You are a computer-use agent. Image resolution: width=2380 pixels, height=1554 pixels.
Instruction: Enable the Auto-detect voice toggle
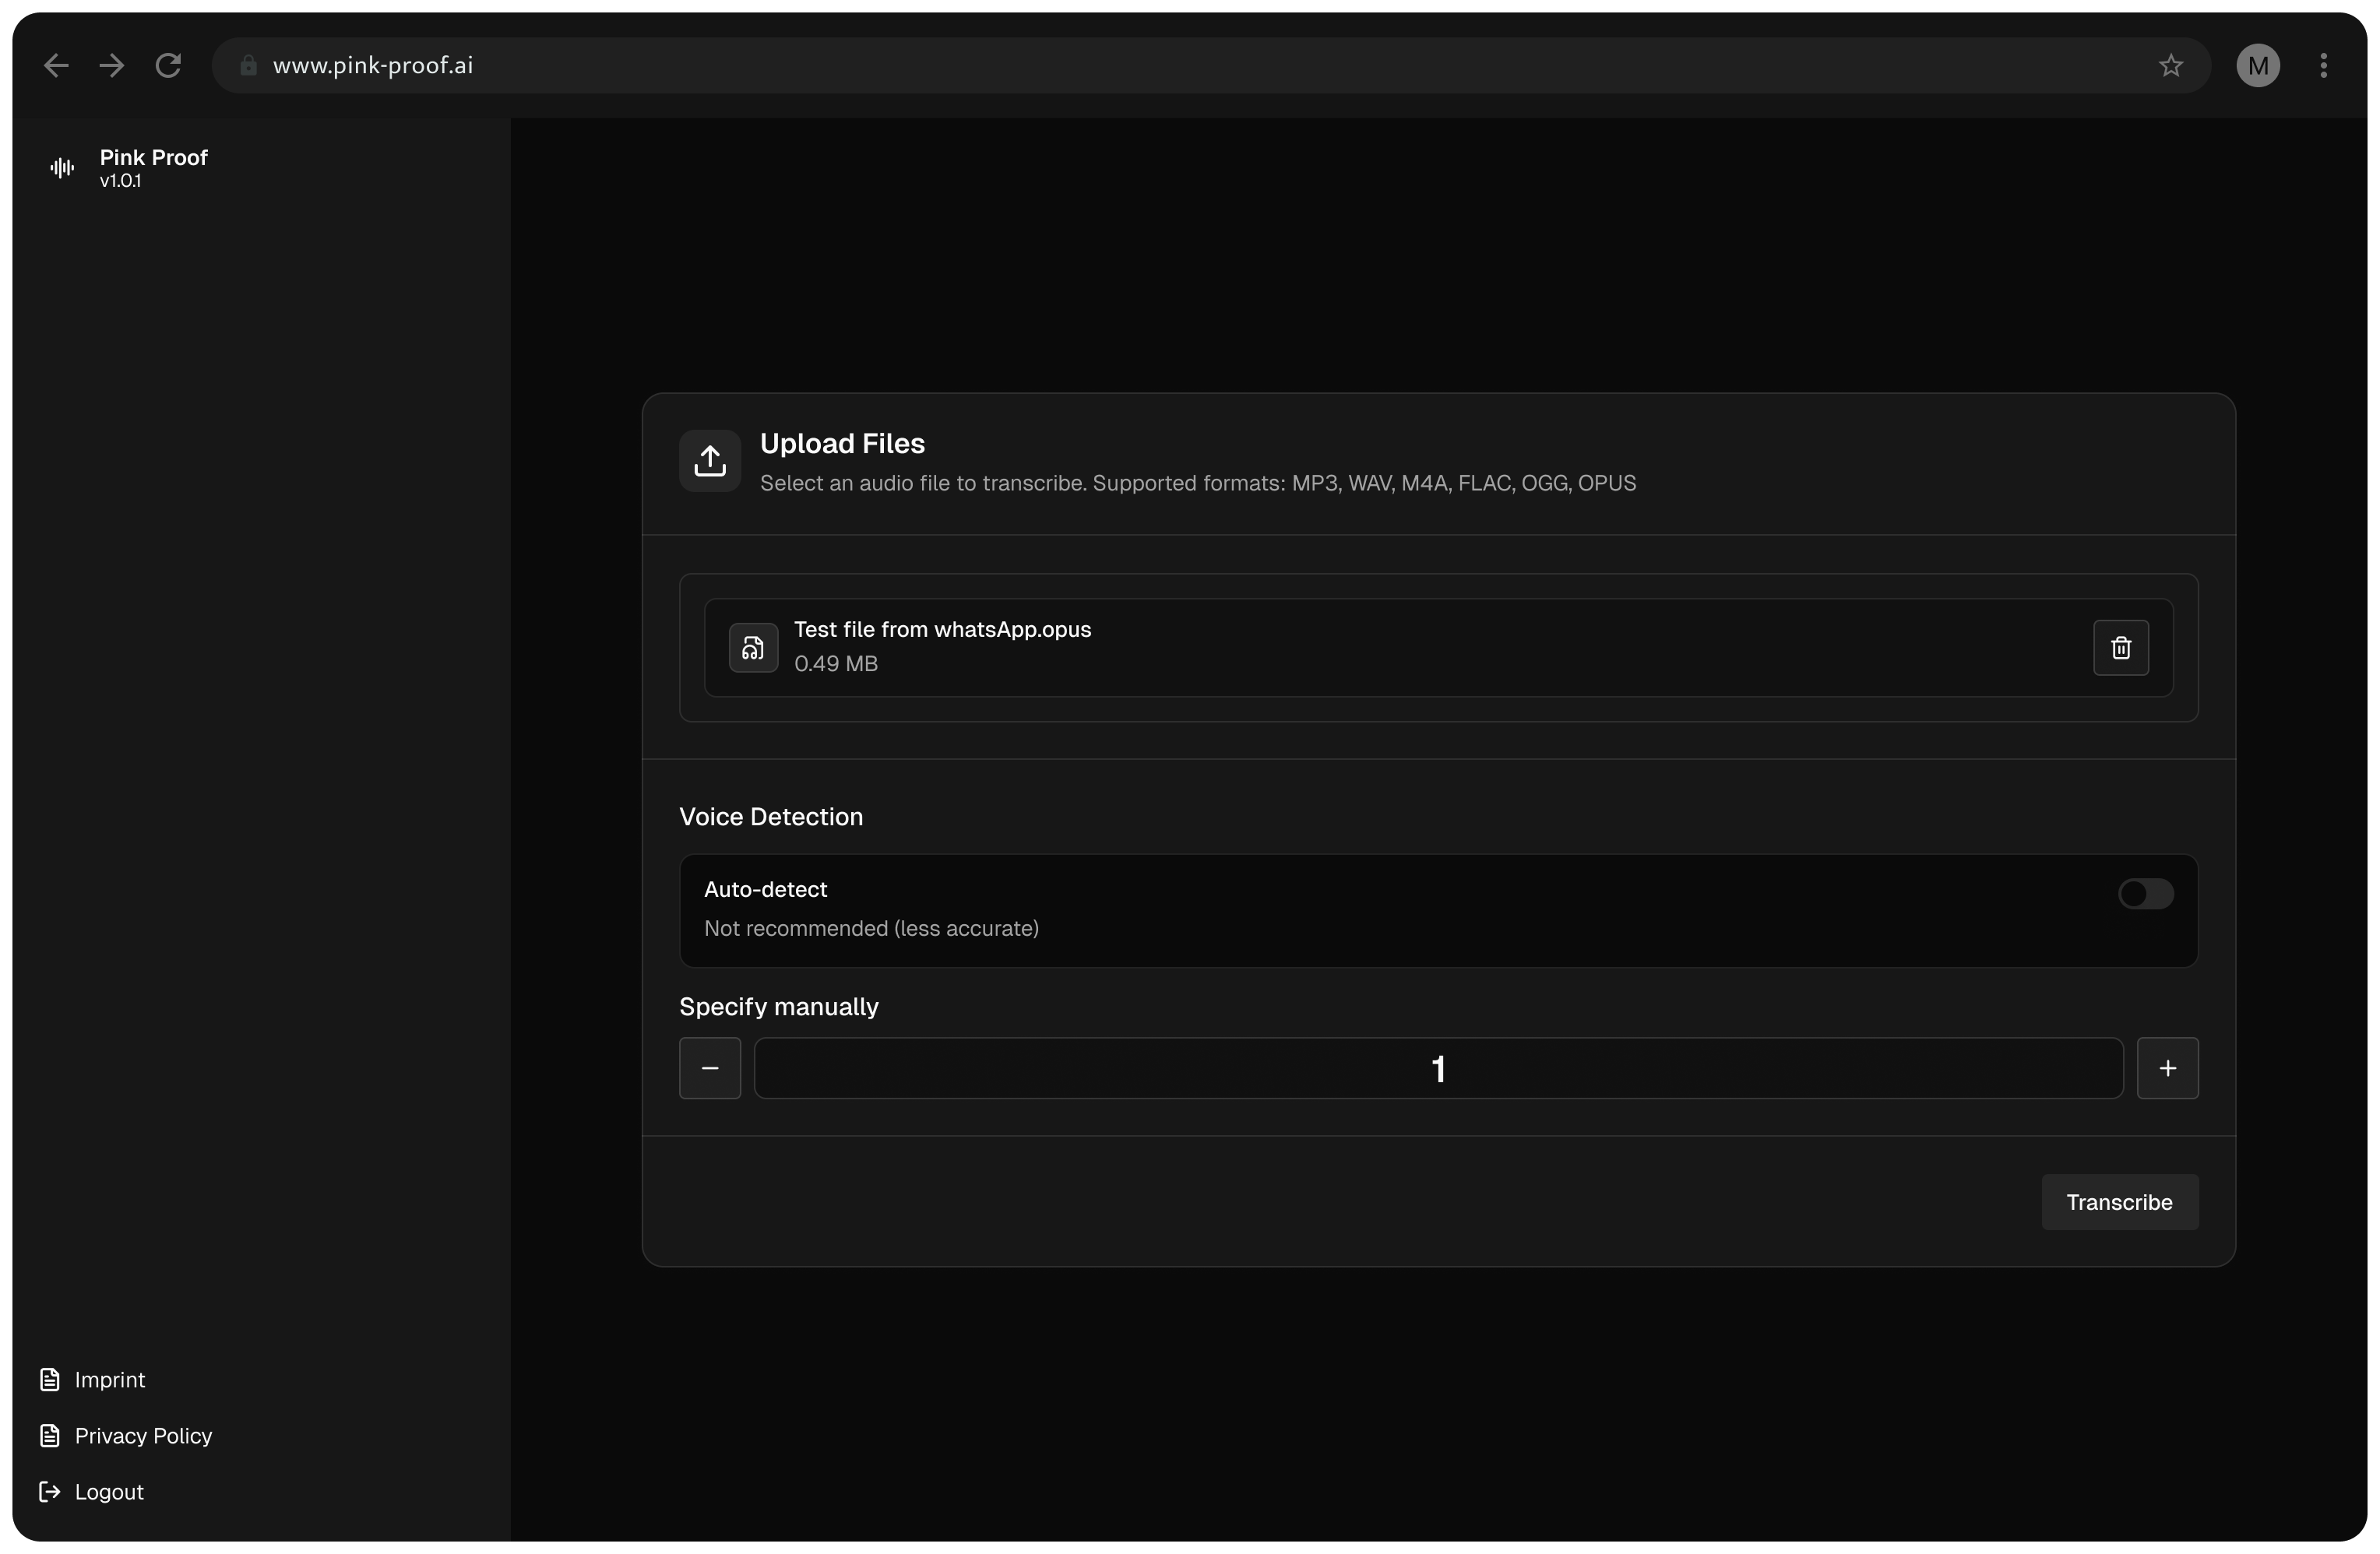coord(2145,894)
